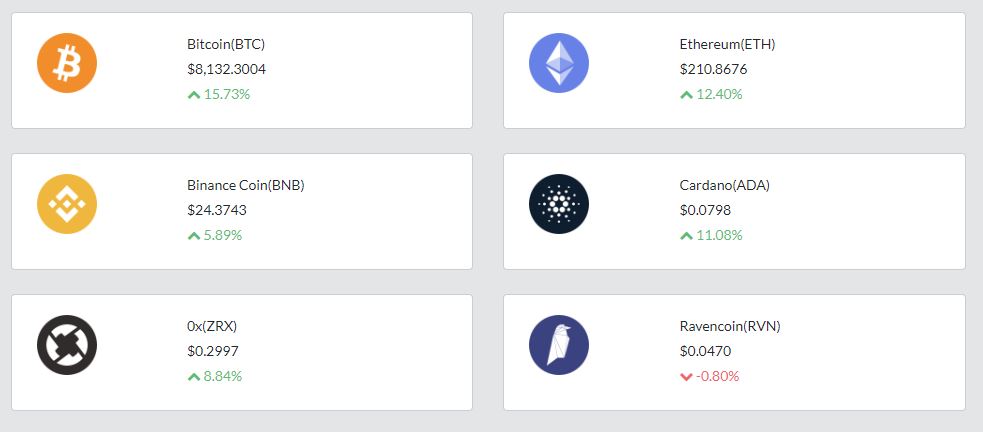Click the green up arrow beside 15.73%
This screenshot has width=983, height=432.
pos(194,95)
